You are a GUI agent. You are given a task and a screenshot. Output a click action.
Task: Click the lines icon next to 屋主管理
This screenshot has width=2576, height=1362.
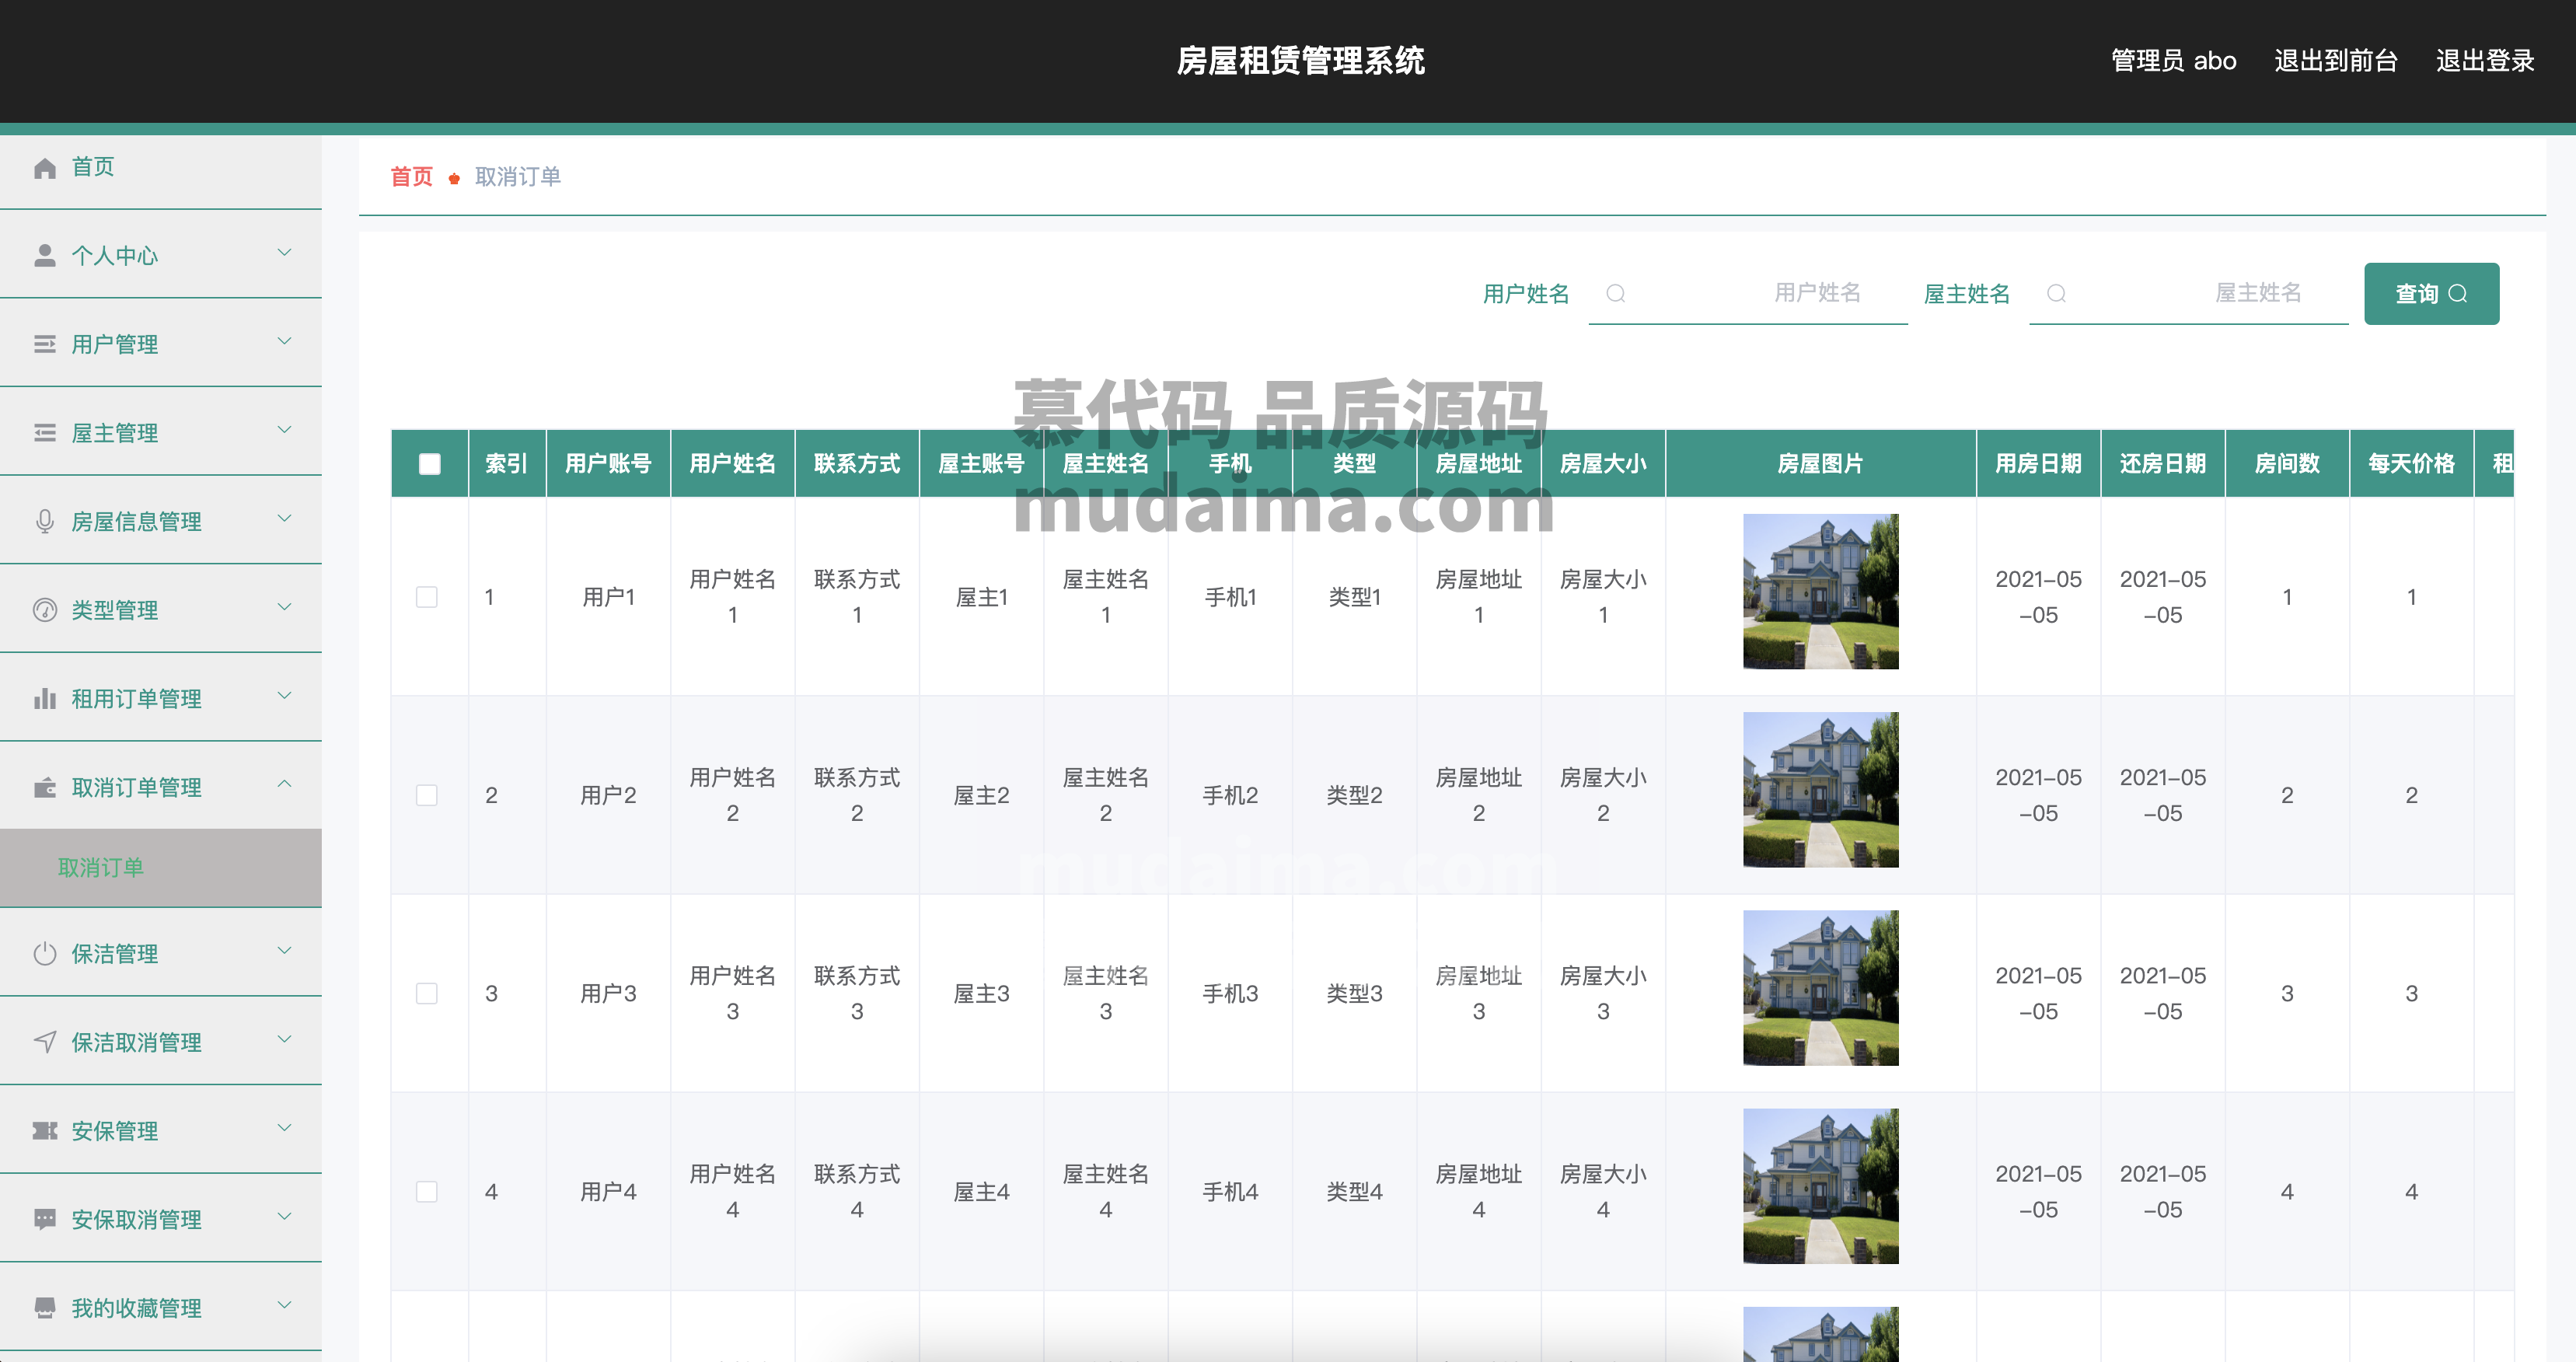[x=45, y=433]
